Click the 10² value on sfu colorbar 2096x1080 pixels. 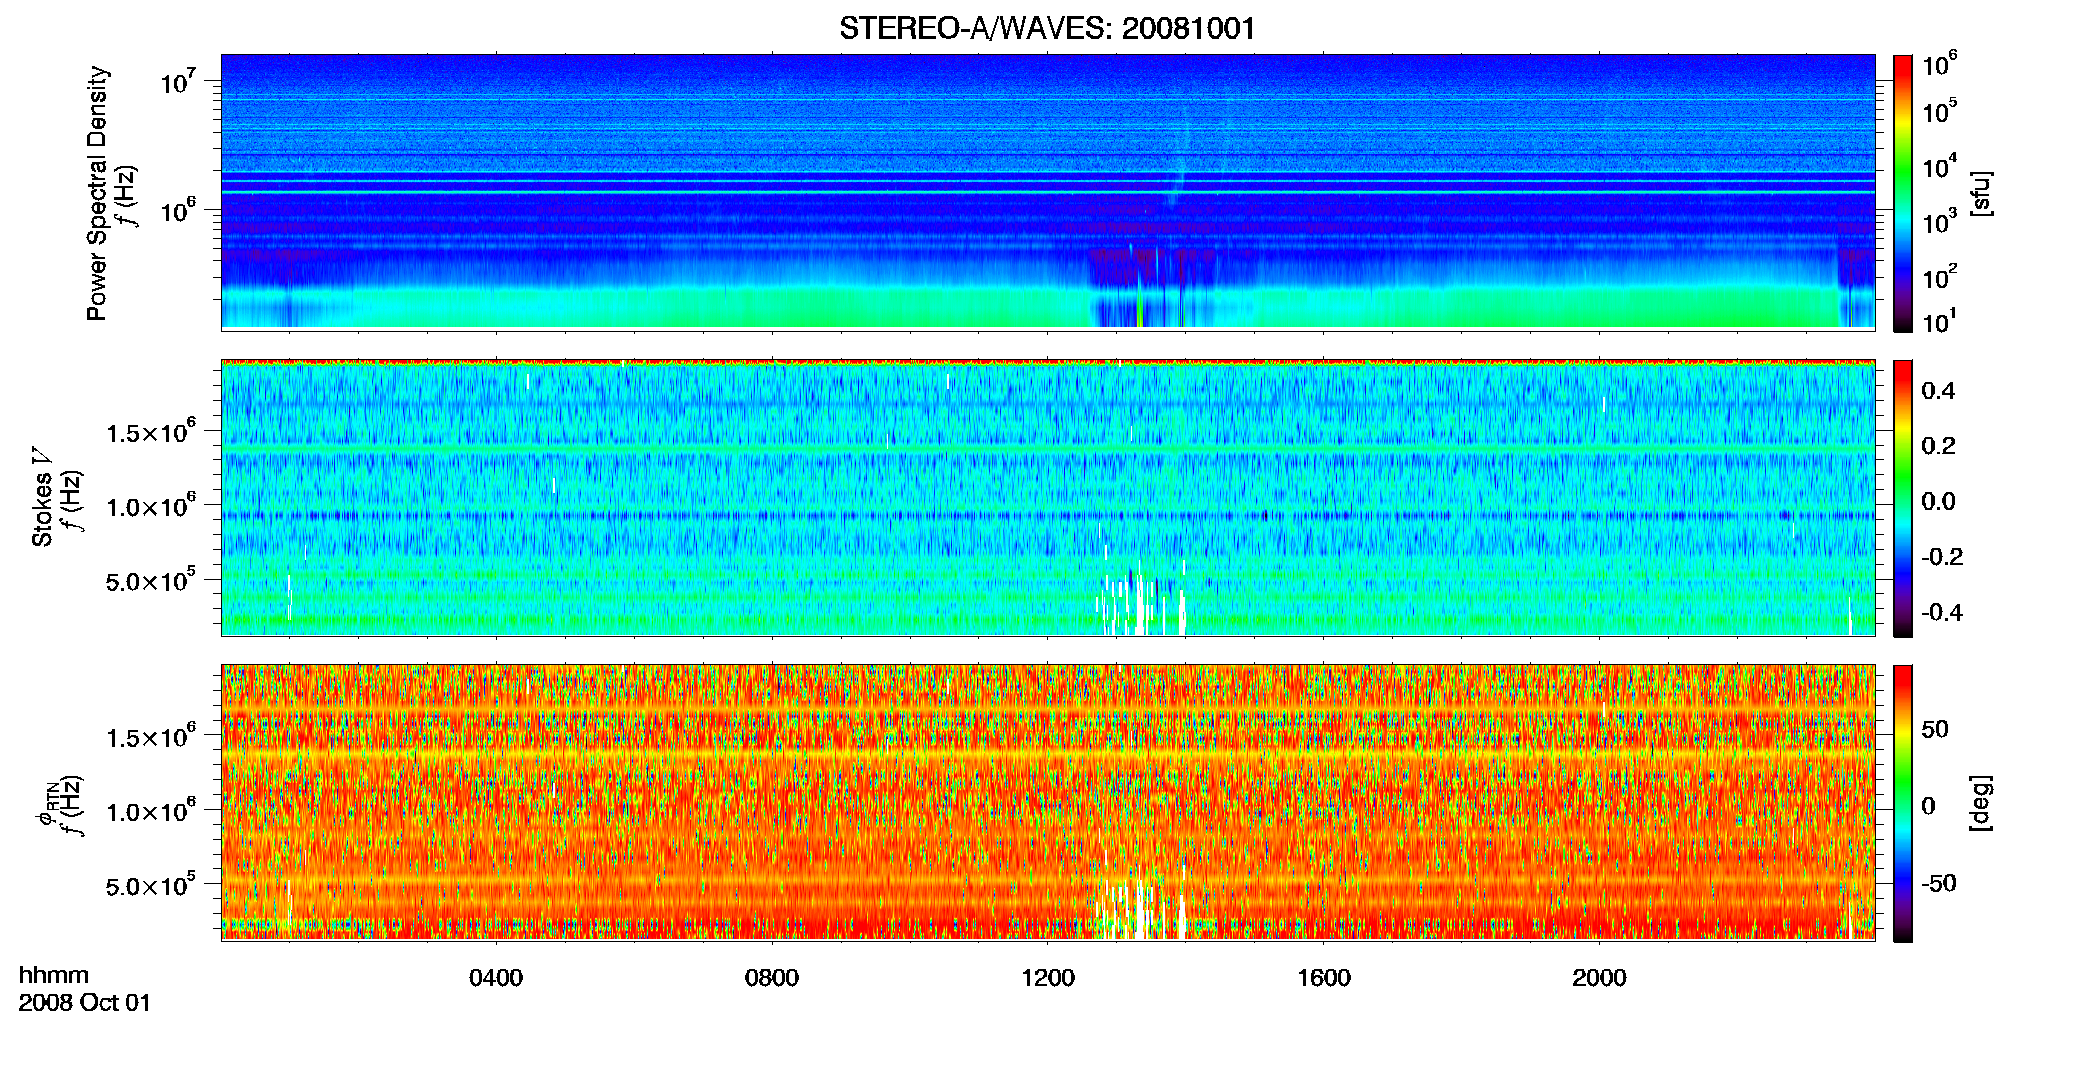(1939, 276)
